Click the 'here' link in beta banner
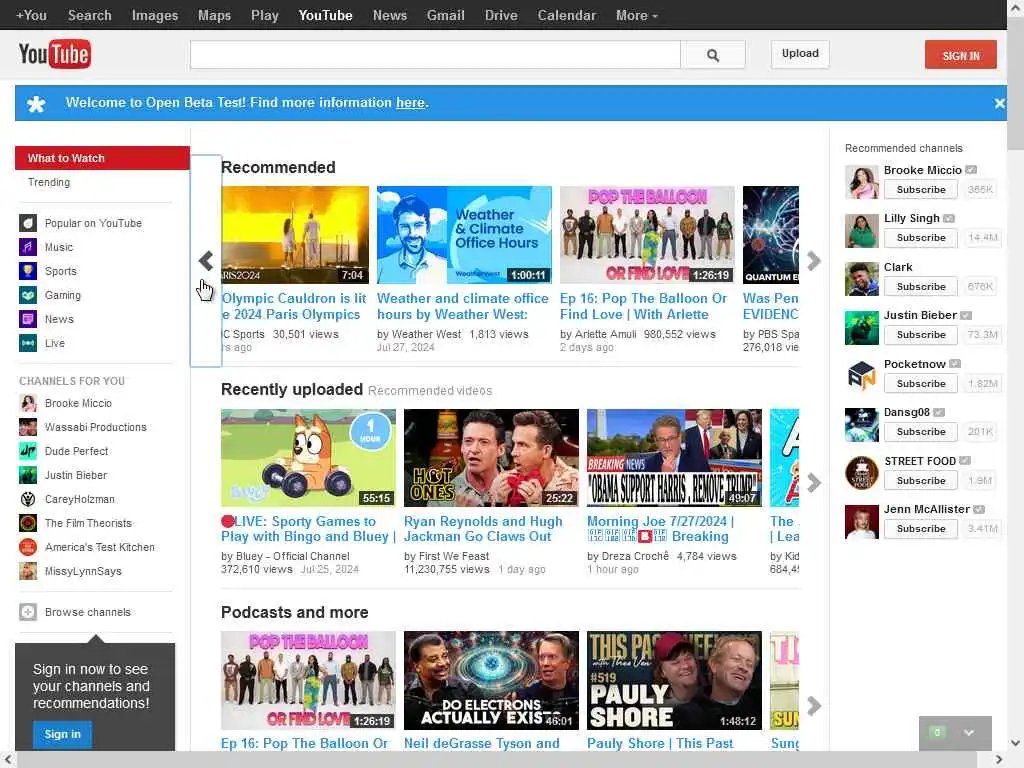The image size is (1024, 768). (410, 103)
